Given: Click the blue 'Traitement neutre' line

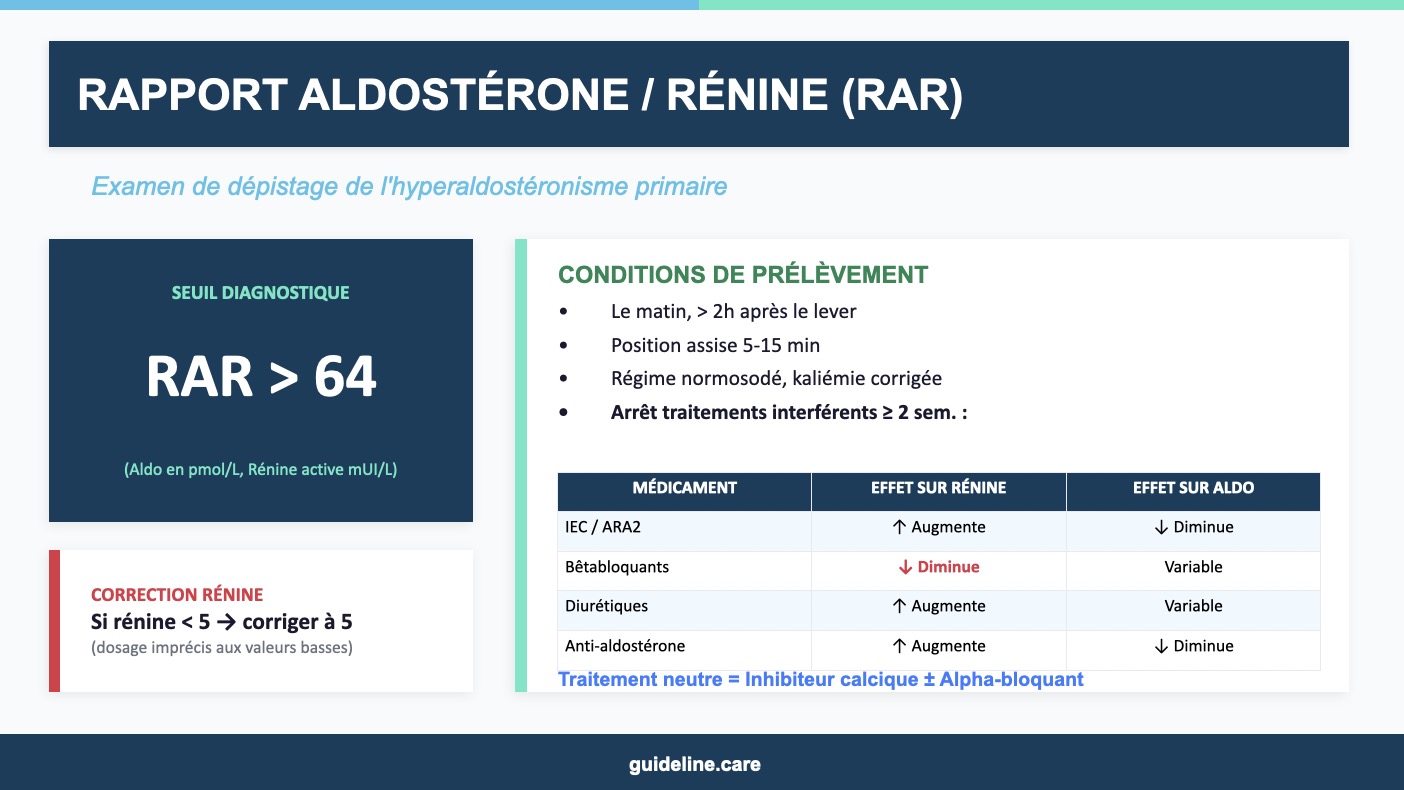Looking at the screenshot, I should 820,680.
